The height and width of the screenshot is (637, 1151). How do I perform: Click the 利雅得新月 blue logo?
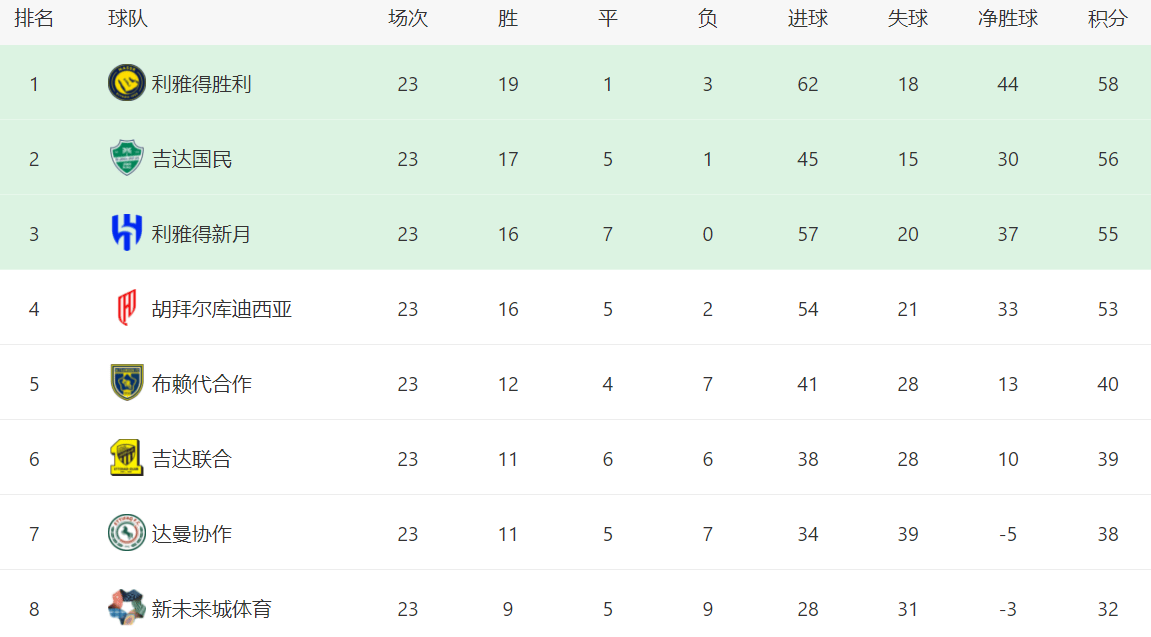[126, 233]
